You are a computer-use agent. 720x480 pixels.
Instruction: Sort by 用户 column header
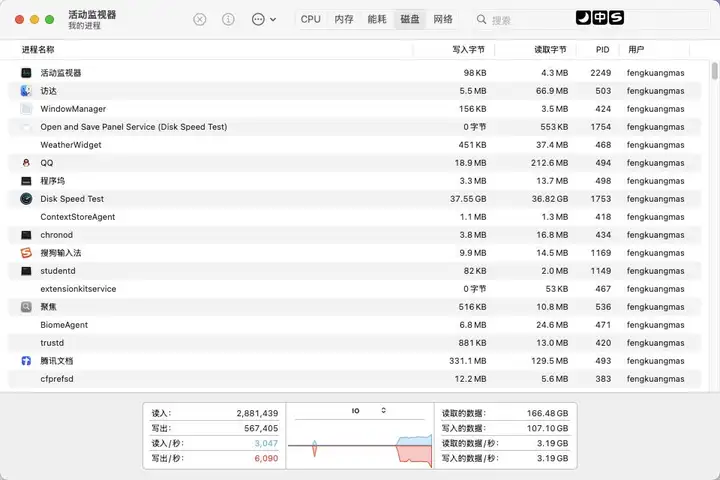click(636, 50)
